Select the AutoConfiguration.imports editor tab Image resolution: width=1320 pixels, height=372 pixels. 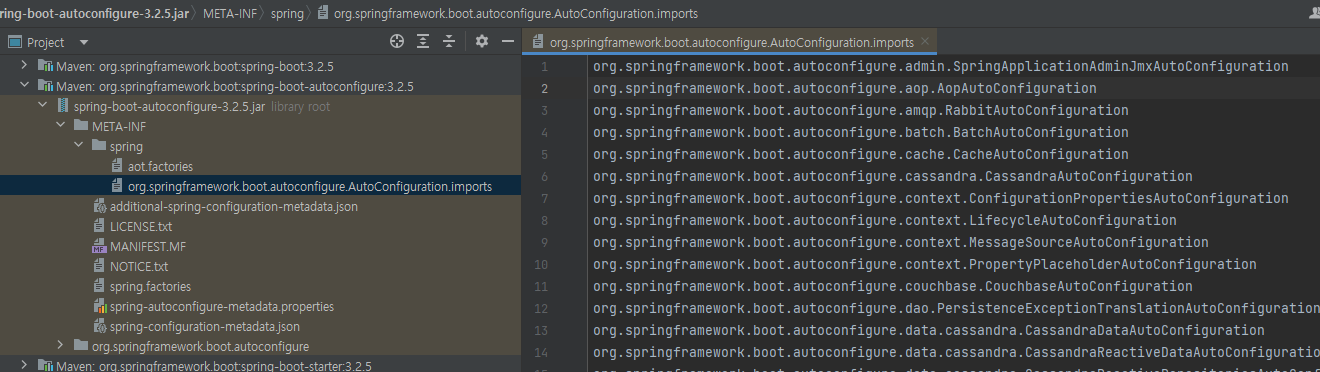[731, 43]
